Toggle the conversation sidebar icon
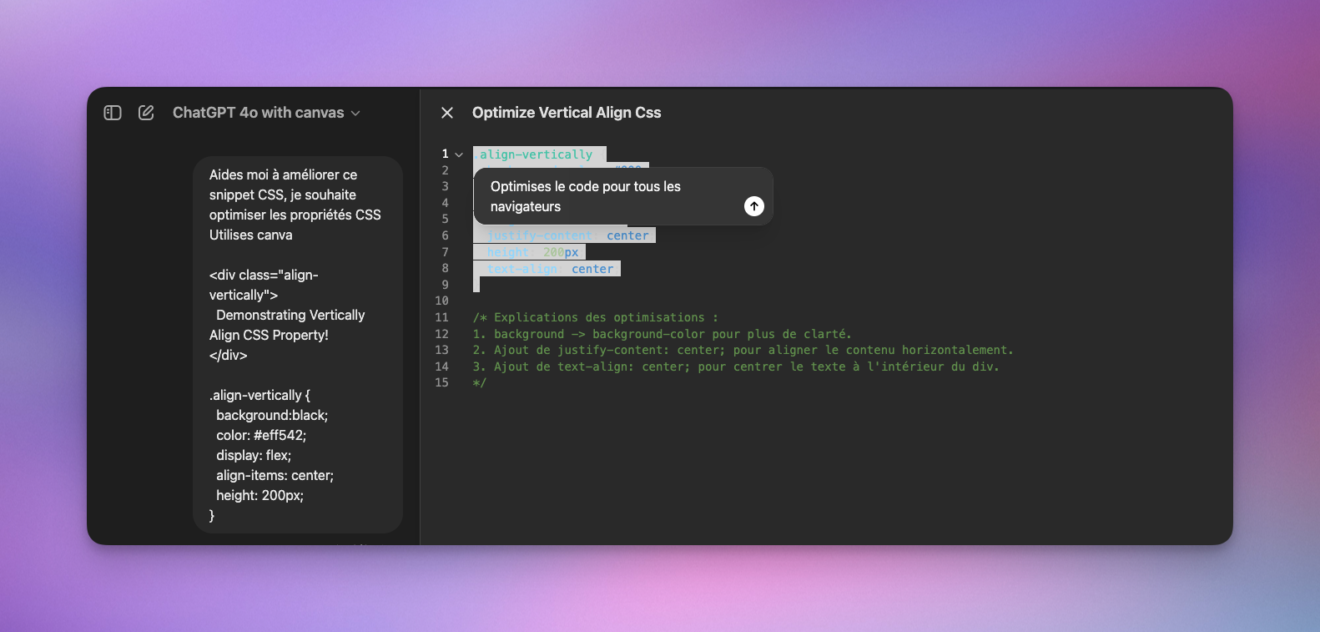1320x632 pixels. tap(111, 112)
